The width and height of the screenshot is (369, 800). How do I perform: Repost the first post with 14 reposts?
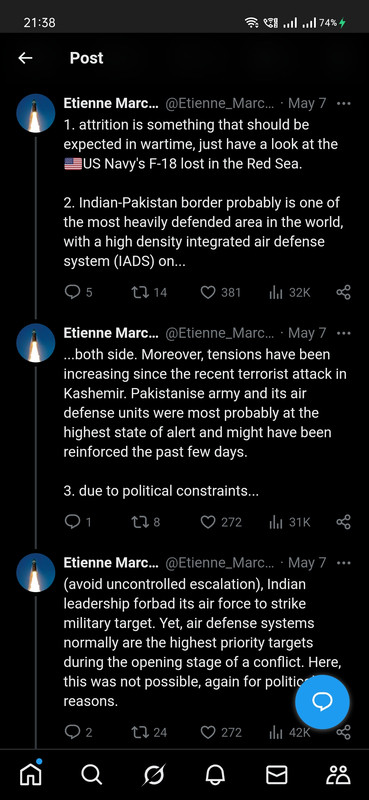click(149, 292)
